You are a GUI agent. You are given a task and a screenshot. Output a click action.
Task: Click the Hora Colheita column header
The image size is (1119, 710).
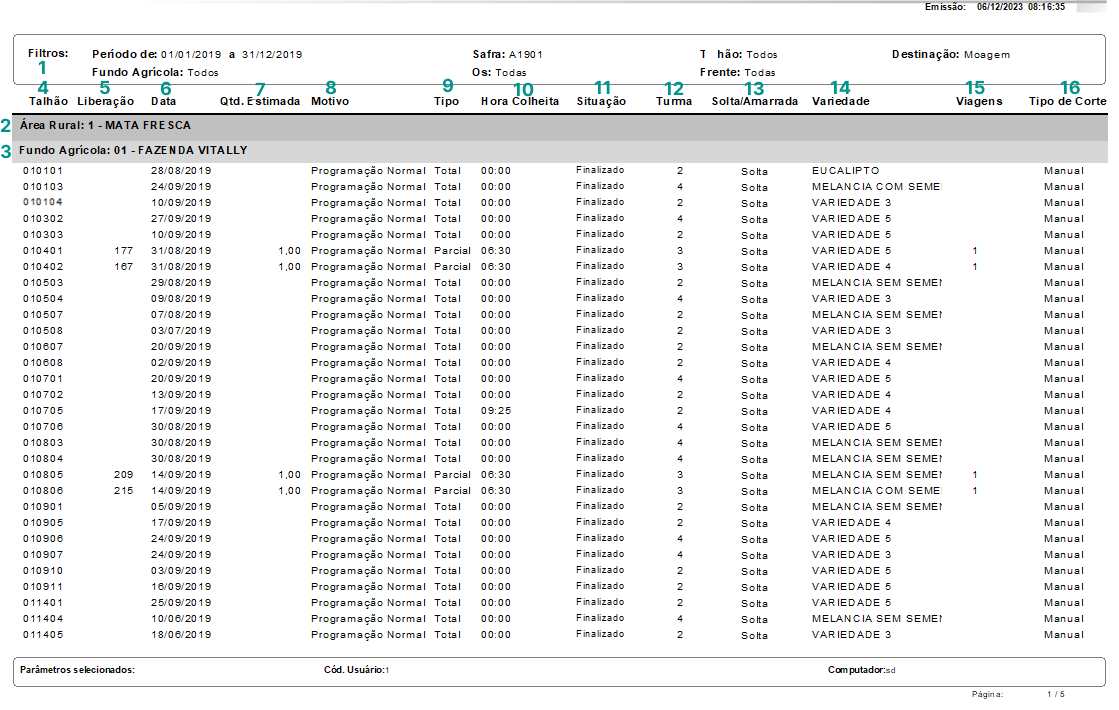[520, 101]
